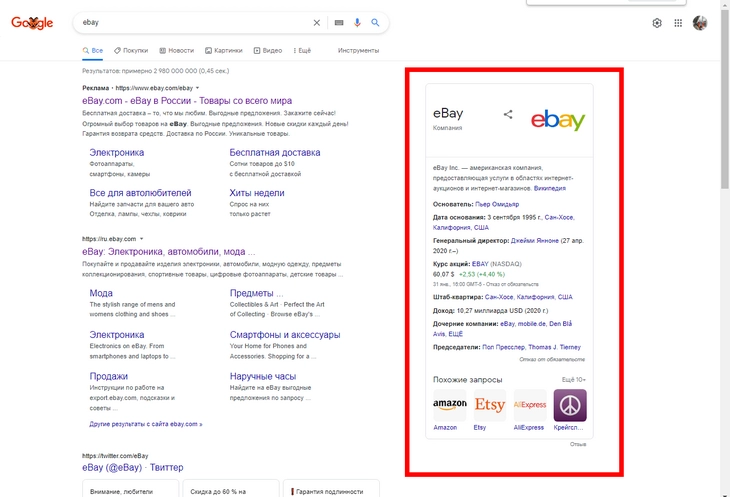The image size is (730, 497).
Task: Expand the ru.ebay.com URL dropdown arrow
Action: [x=142, y=239]
